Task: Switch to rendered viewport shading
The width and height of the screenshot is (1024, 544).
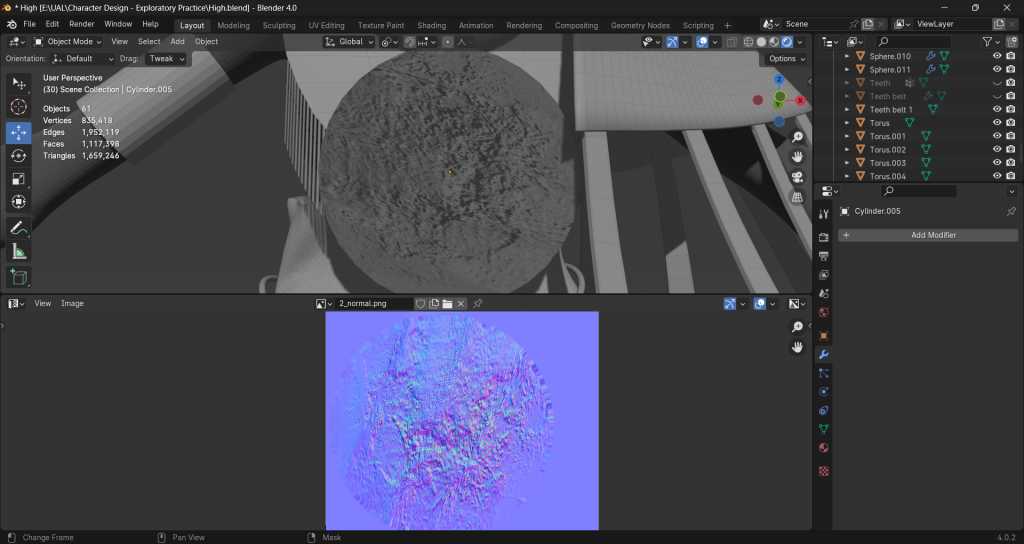Action: coord(787,42)
